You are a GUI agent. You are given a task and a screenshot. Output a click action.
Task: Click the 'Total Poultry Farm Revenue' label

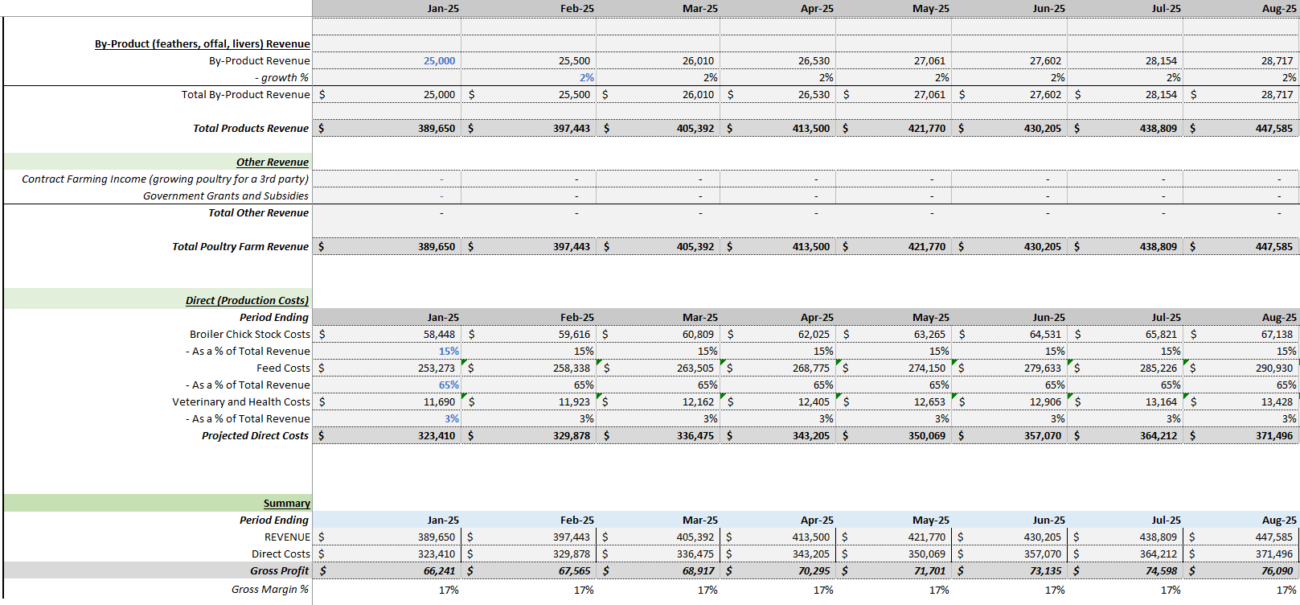tap(241, 247)
